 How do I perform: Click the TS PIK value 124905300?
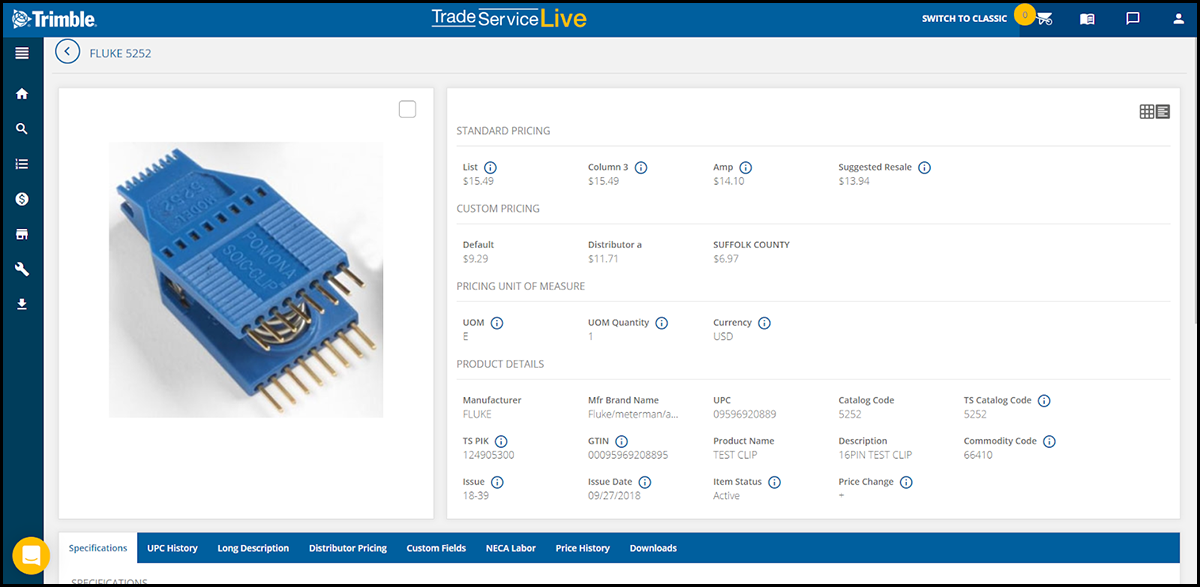[489, 455]
